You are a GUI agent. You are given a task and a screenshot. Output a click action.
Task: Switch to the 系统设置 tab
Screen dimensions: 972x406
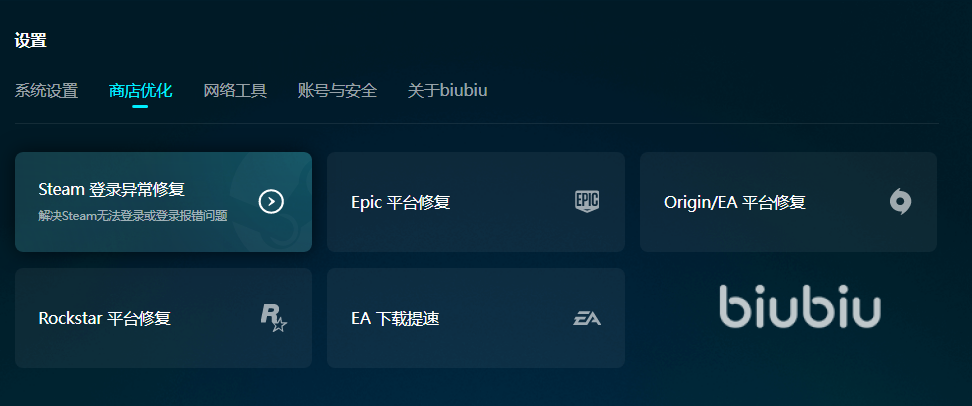[46, 91]
